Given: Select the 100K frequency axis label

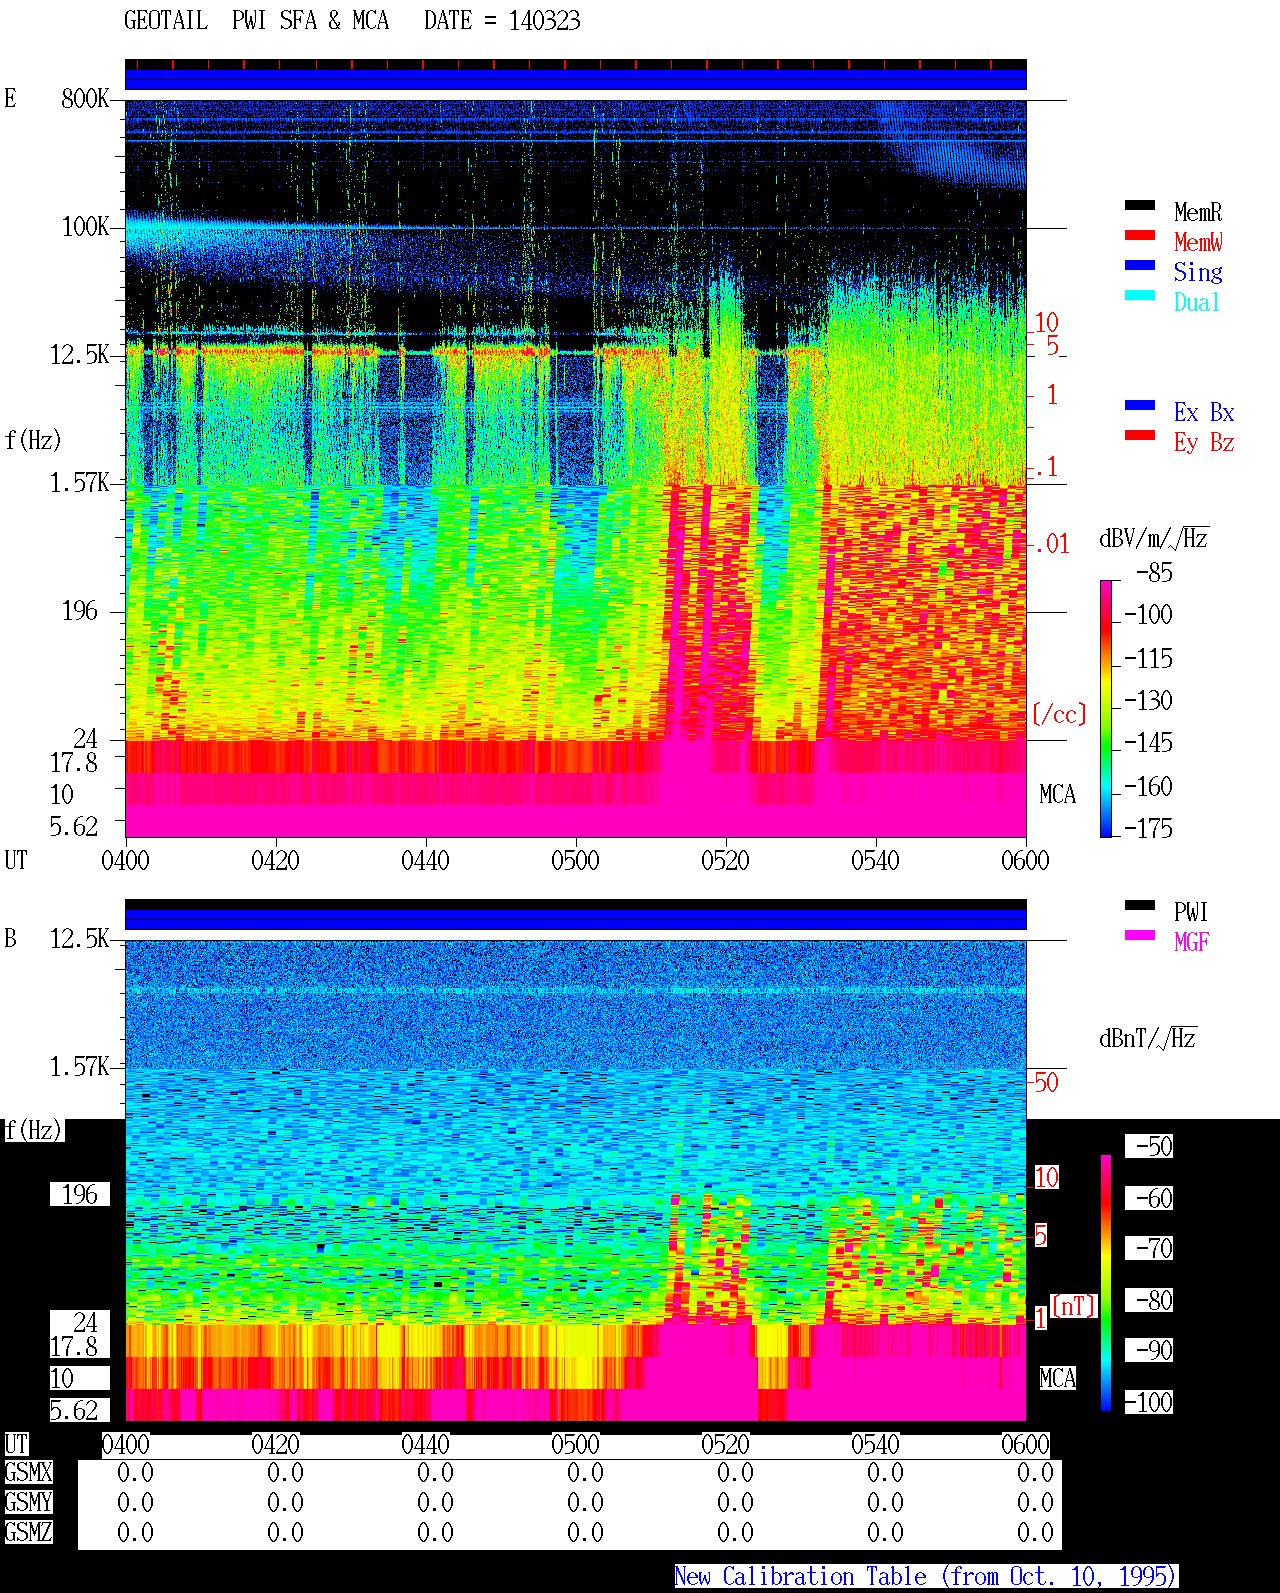Looking at the screenshot, I should pyautogui.click(x=85, y=227).
